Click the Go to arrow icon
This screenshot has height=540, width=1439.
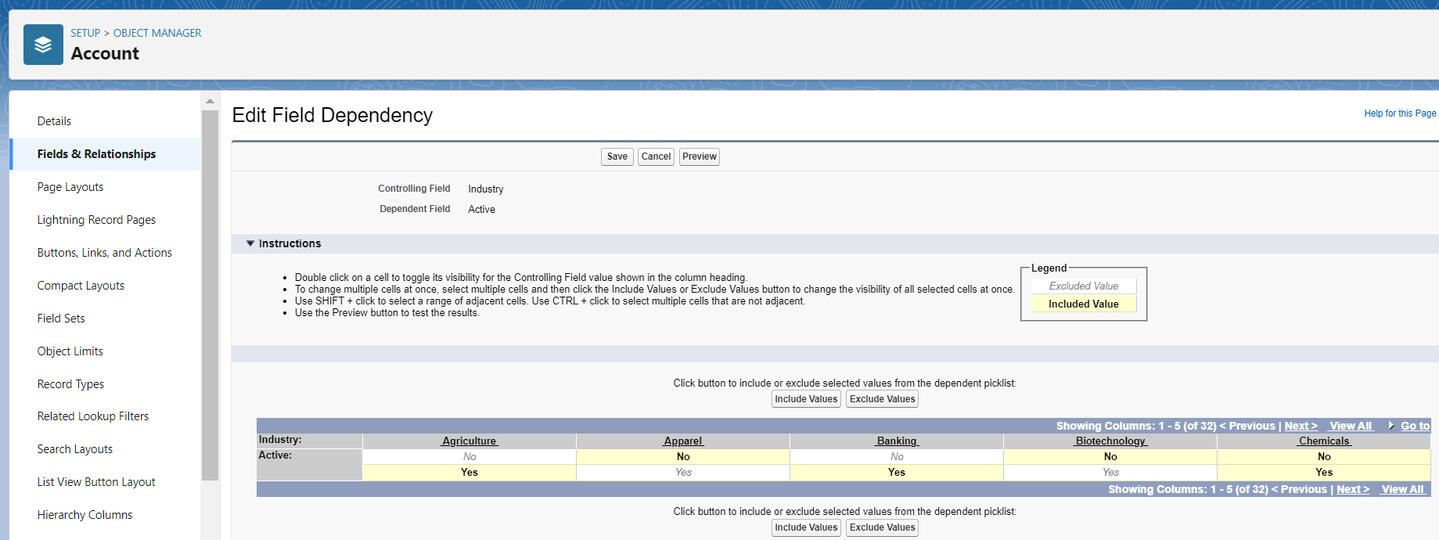coord(1391,426)
